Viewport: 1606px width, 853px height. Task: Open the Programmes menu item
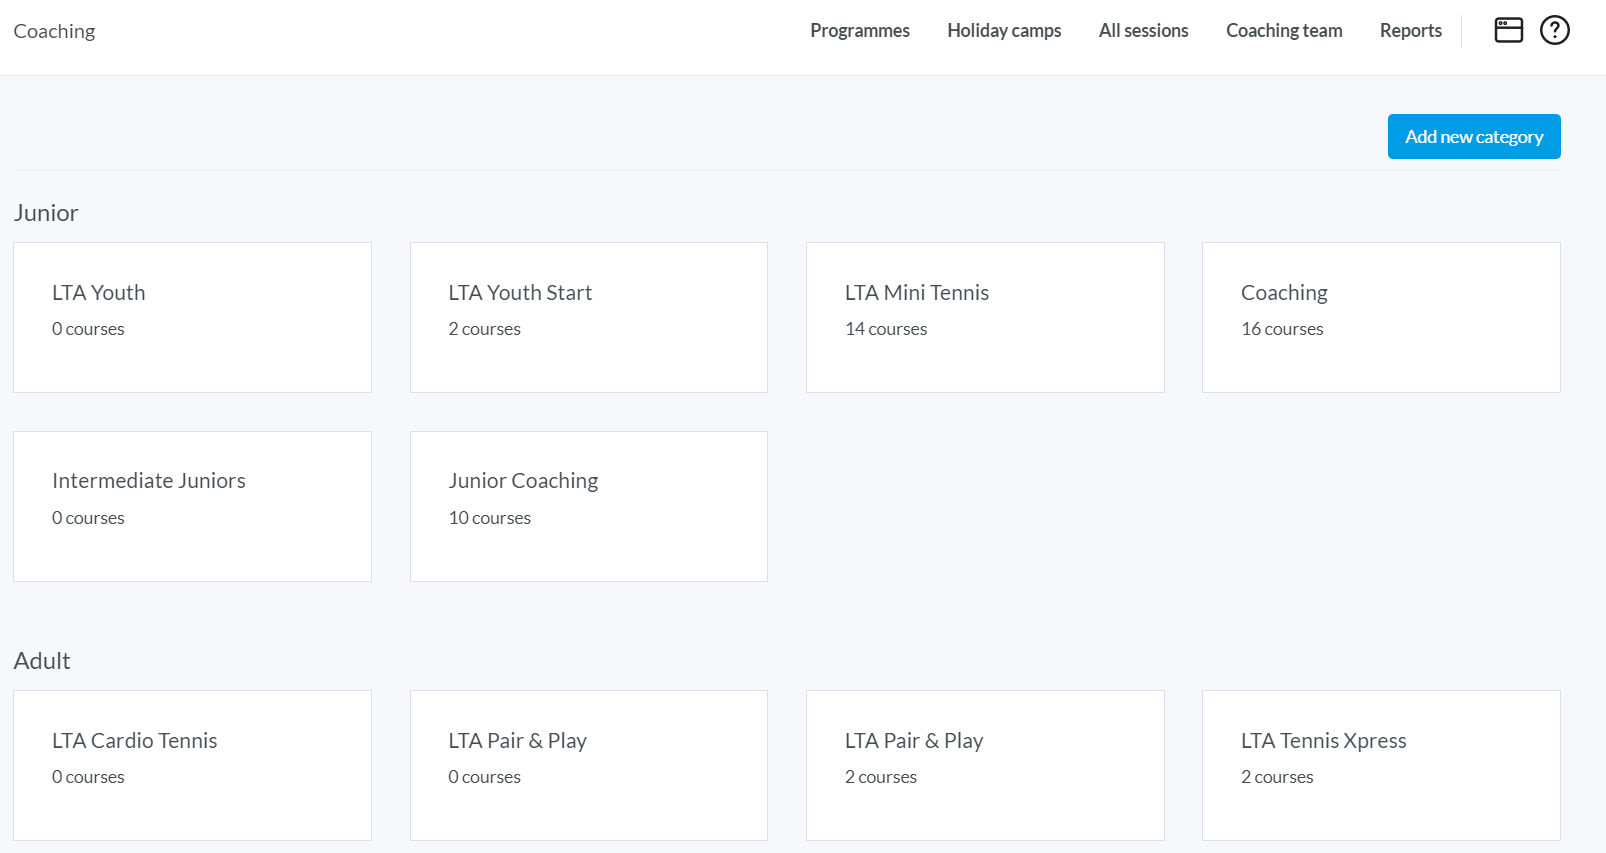(x=859, y=31)
